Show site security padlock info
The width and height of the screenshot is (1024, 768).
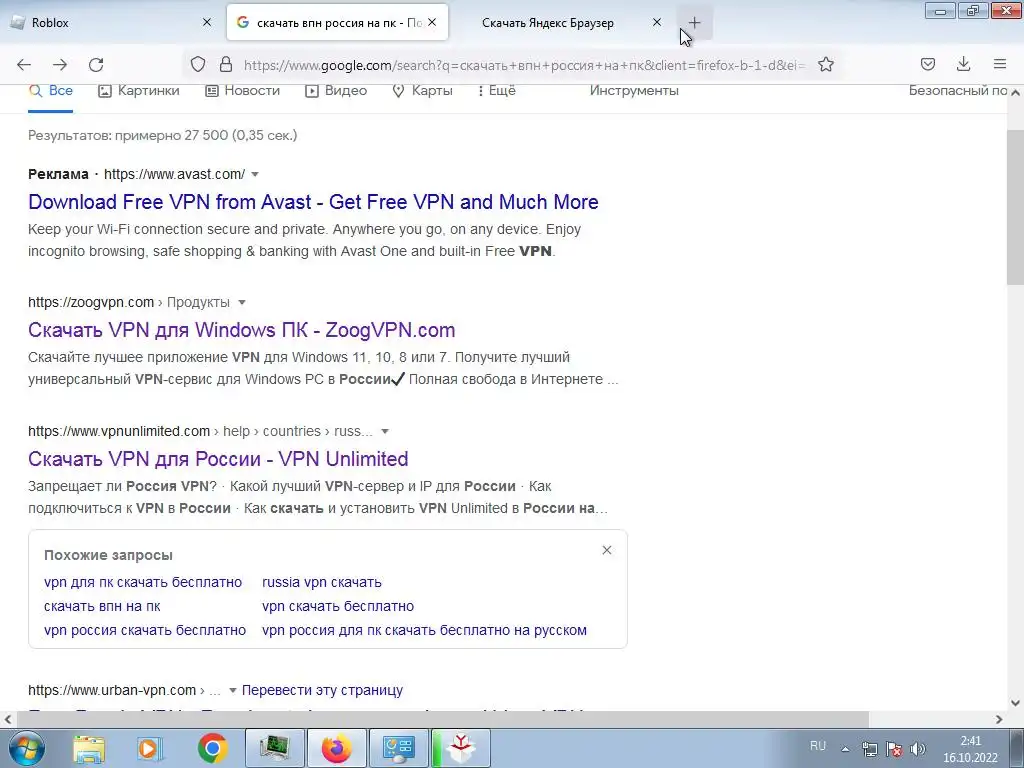click(x=226, y=64)
